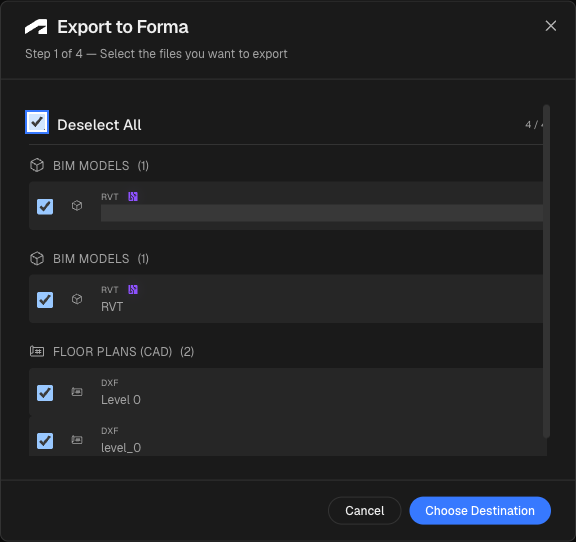576x542 pixels.
Task: Click the first BIM MODELS (1) header text
Action: tap(101, 166)
